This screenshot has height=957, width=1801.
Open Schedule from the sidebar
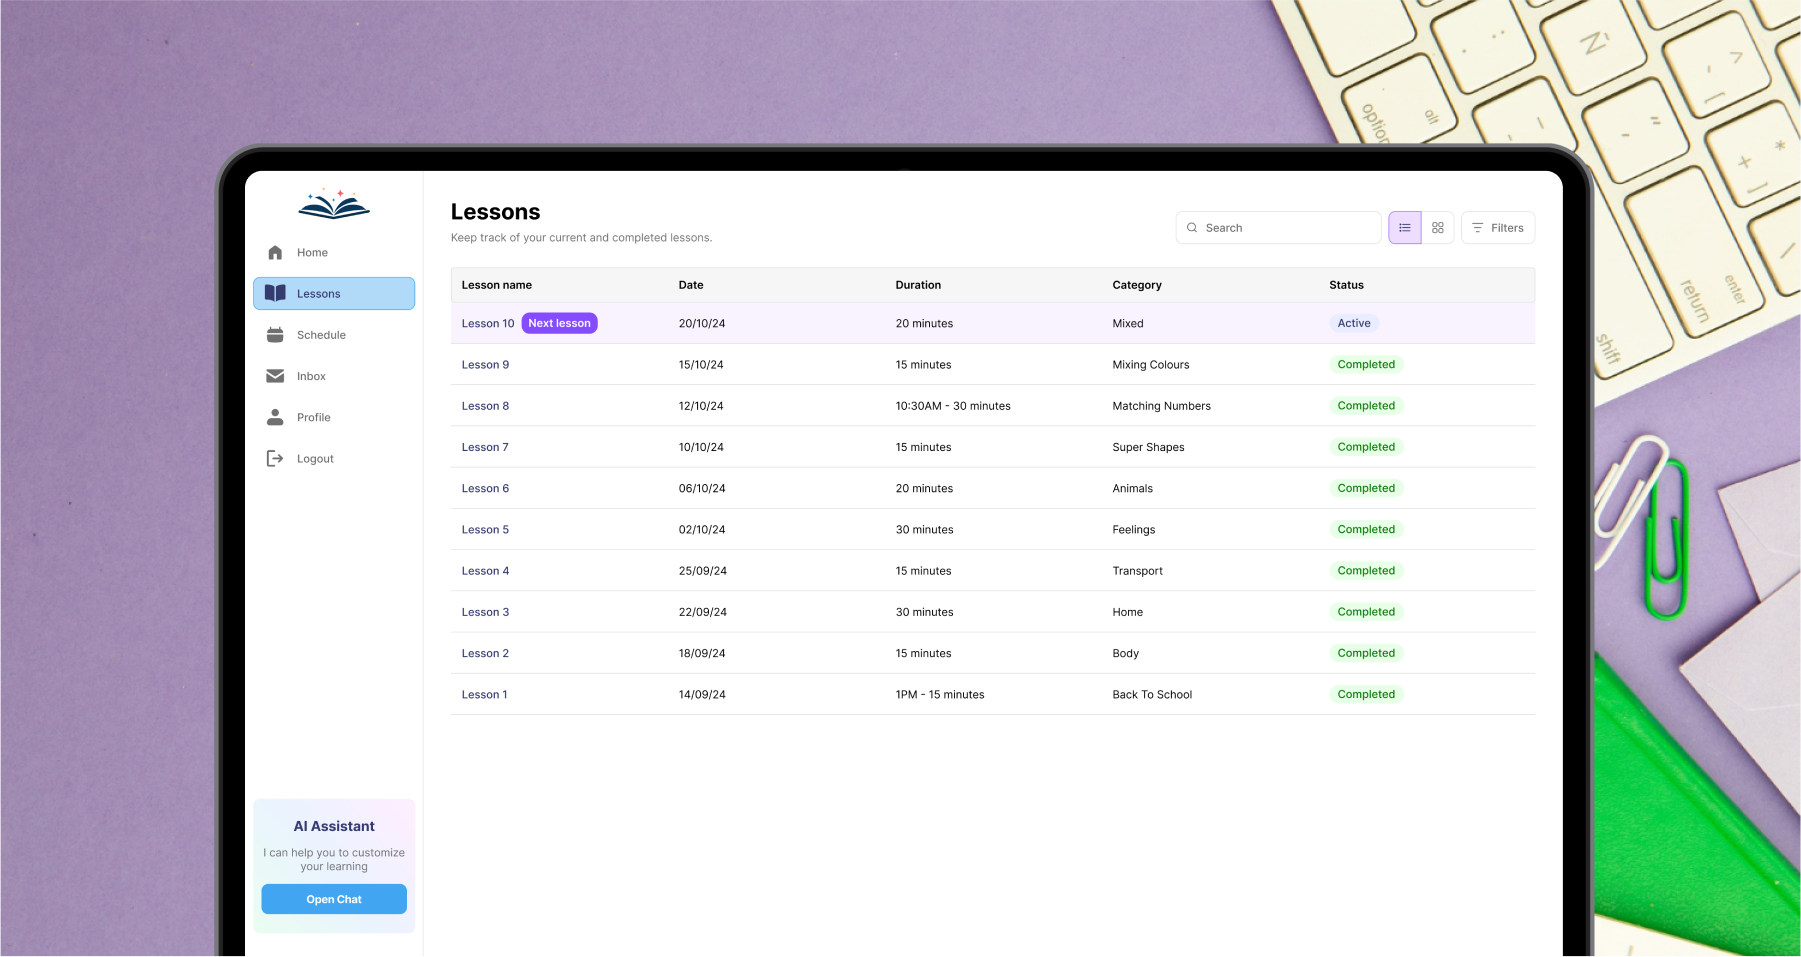334,335
